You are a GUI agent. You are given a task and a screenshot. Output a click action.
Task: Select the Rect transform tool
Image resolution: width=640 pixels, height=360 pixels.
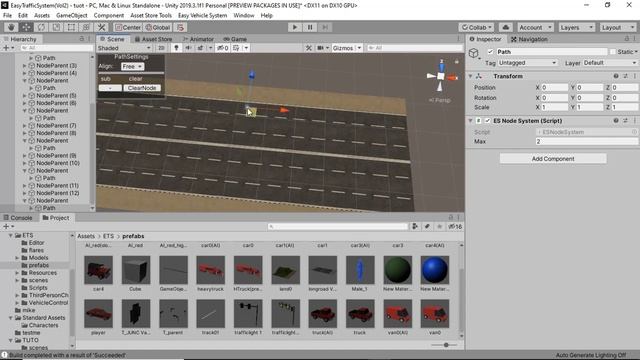pyautogui.click(x=71, y=27)
